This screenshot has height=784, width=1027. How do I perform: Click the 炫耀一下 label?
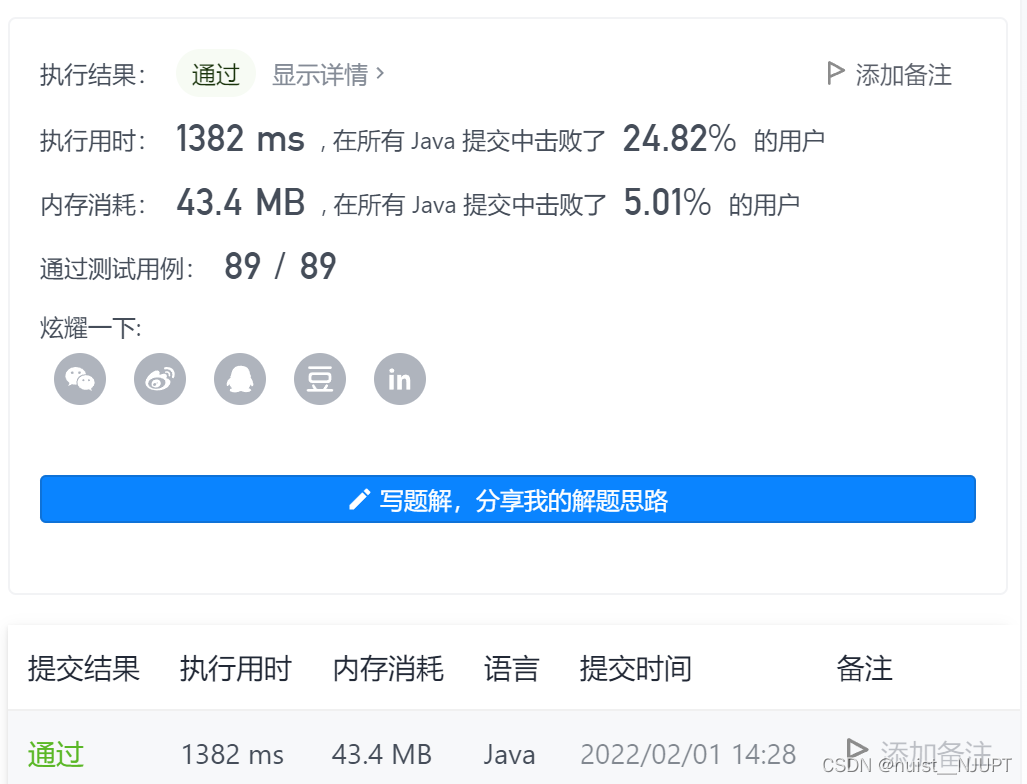(90, 327)
